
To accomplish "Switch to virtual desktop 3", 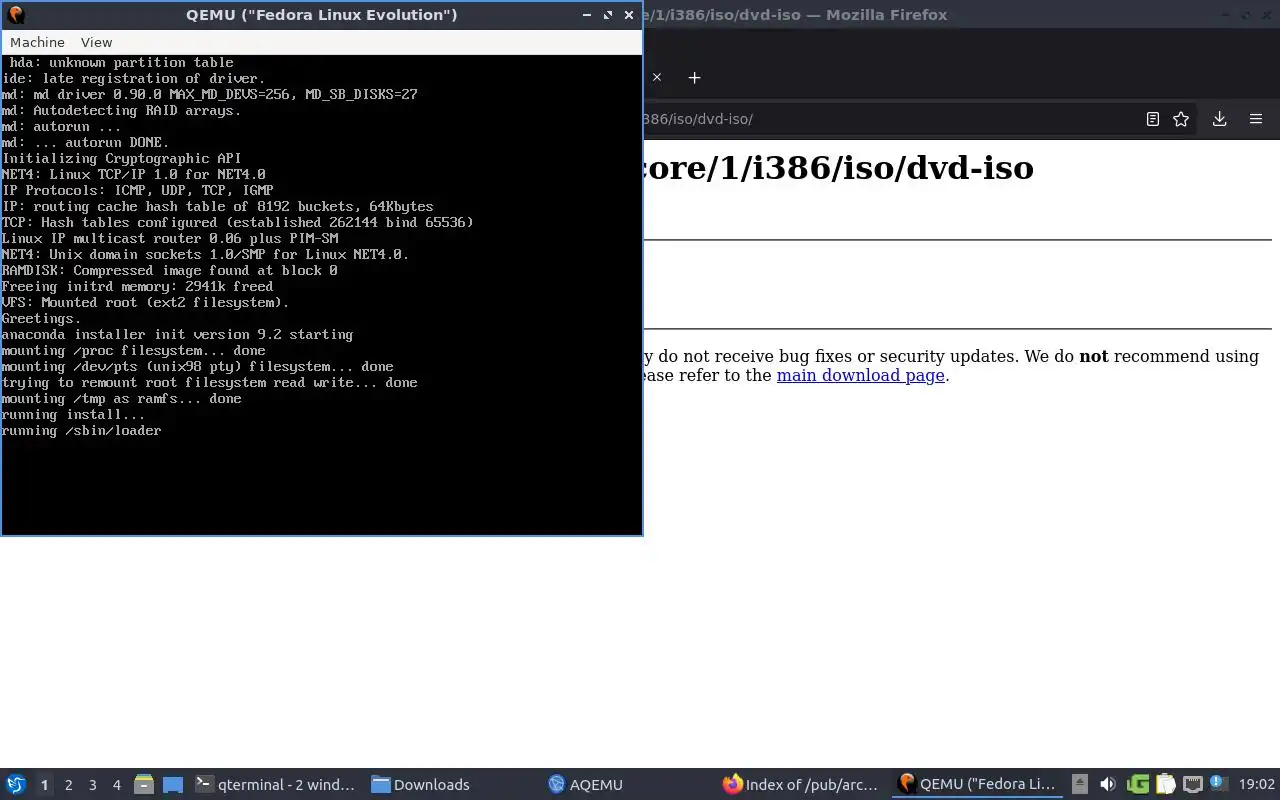I will click(92, 785).
